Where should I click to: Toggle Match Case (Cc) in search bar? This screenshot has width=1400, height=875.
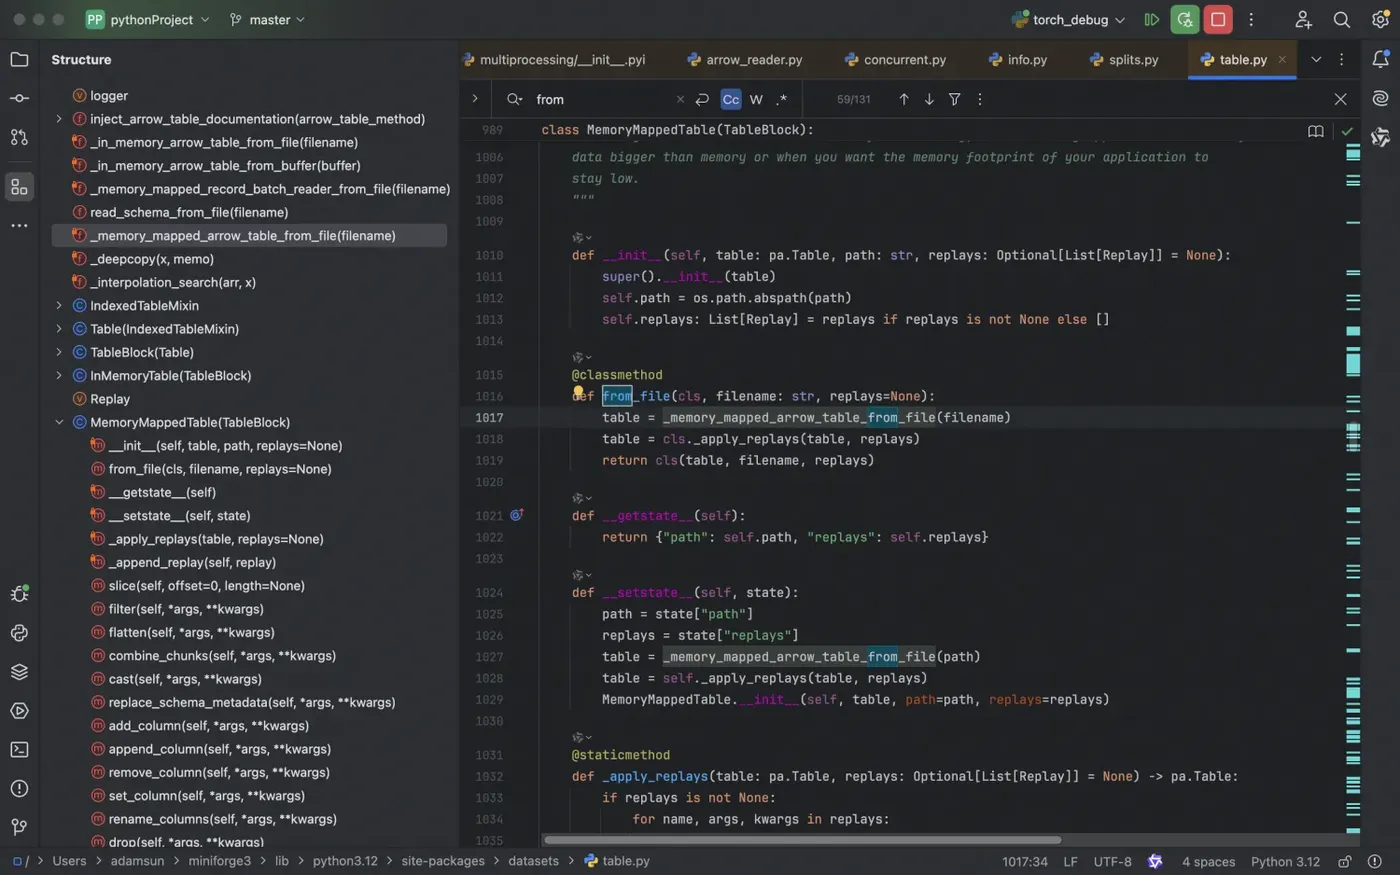click(731, 99)
